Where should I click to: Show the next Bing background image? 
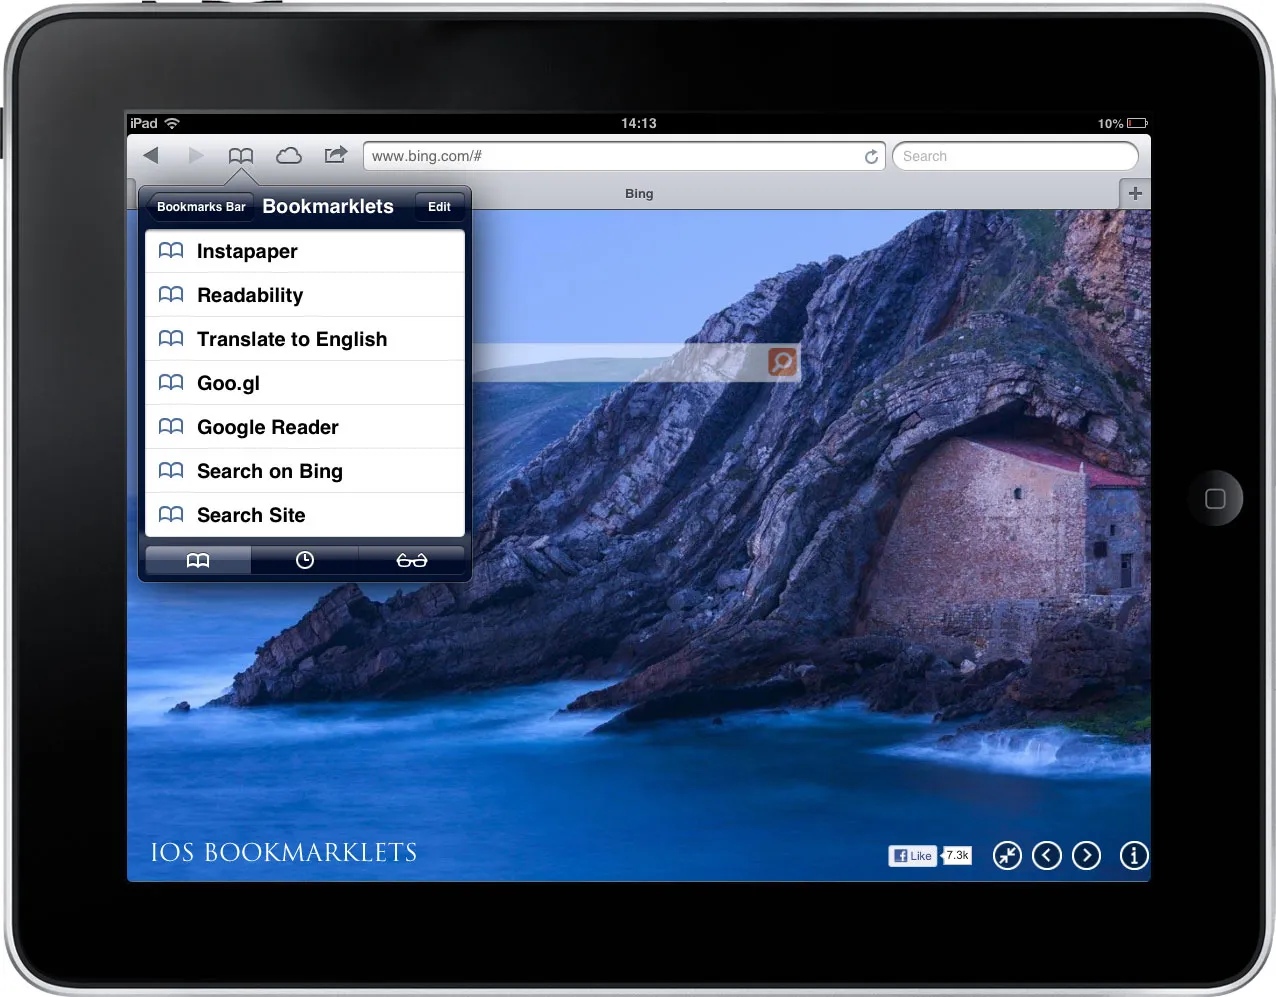pos(1086,855)
